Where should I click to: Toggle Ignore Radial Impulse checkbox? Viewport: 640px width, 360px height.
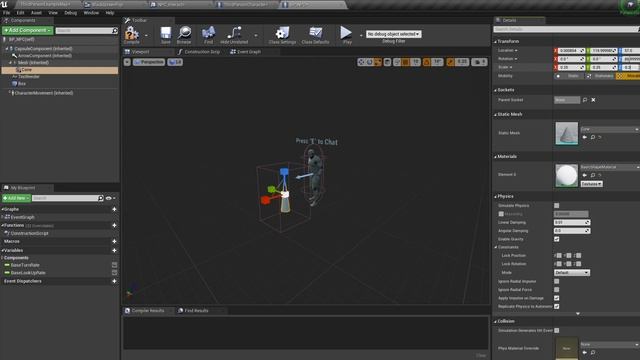[x=556, y=281]
